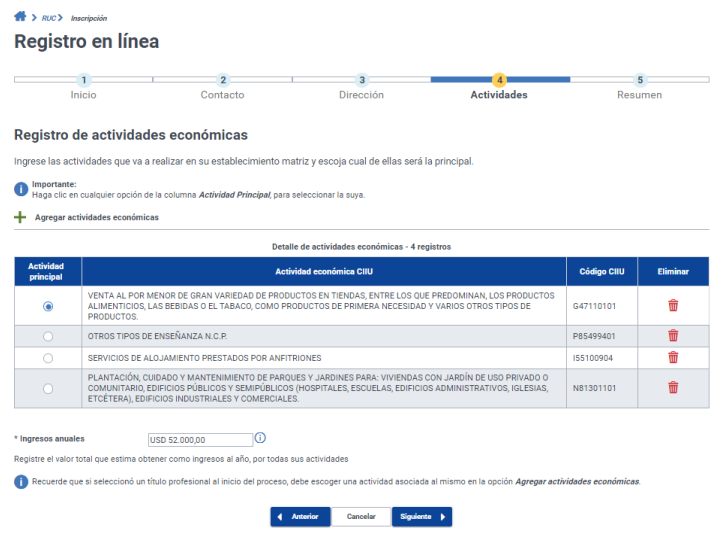This screenshot has width=718, height=538.
Task: Click the VENTA AL POR MENOR description
Action: click(x=321, y=306)
